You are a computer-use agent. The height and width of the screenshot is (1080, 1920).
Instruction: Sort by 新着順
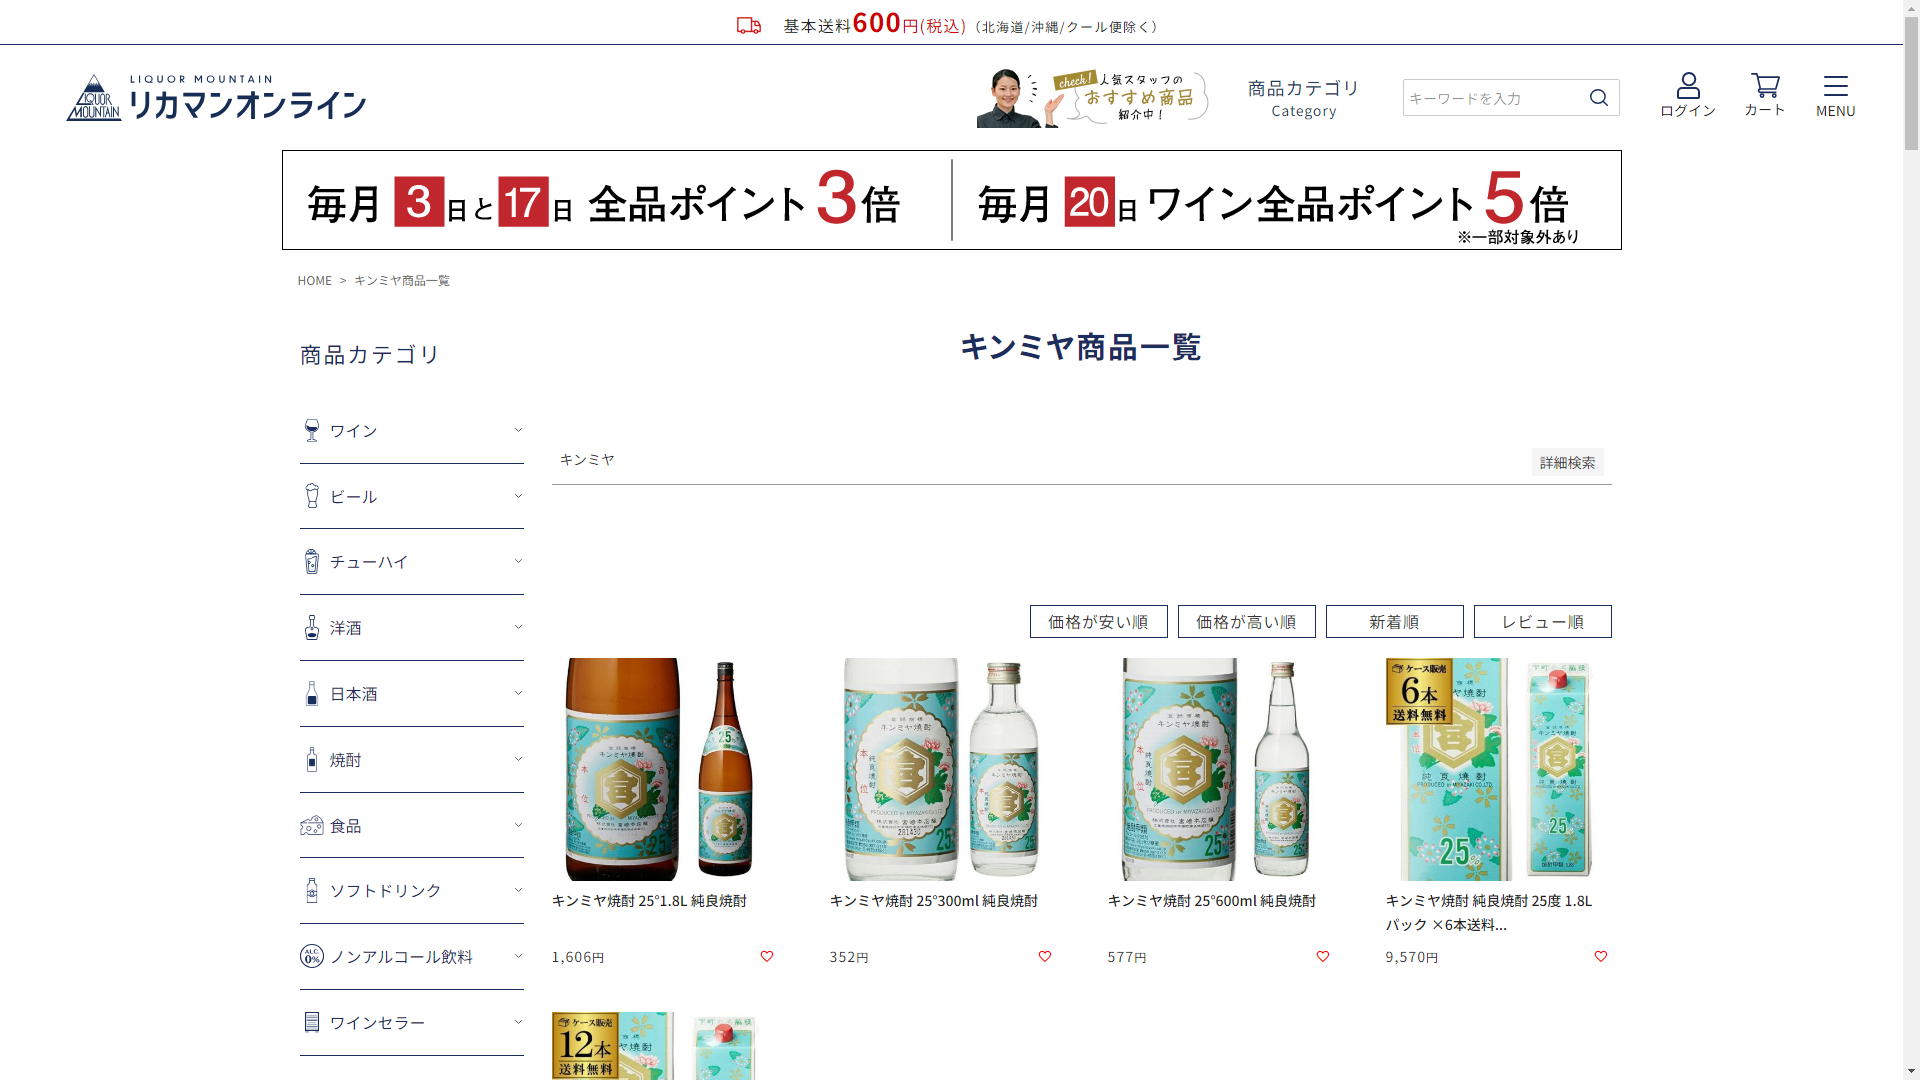(x=1395, y=622)
